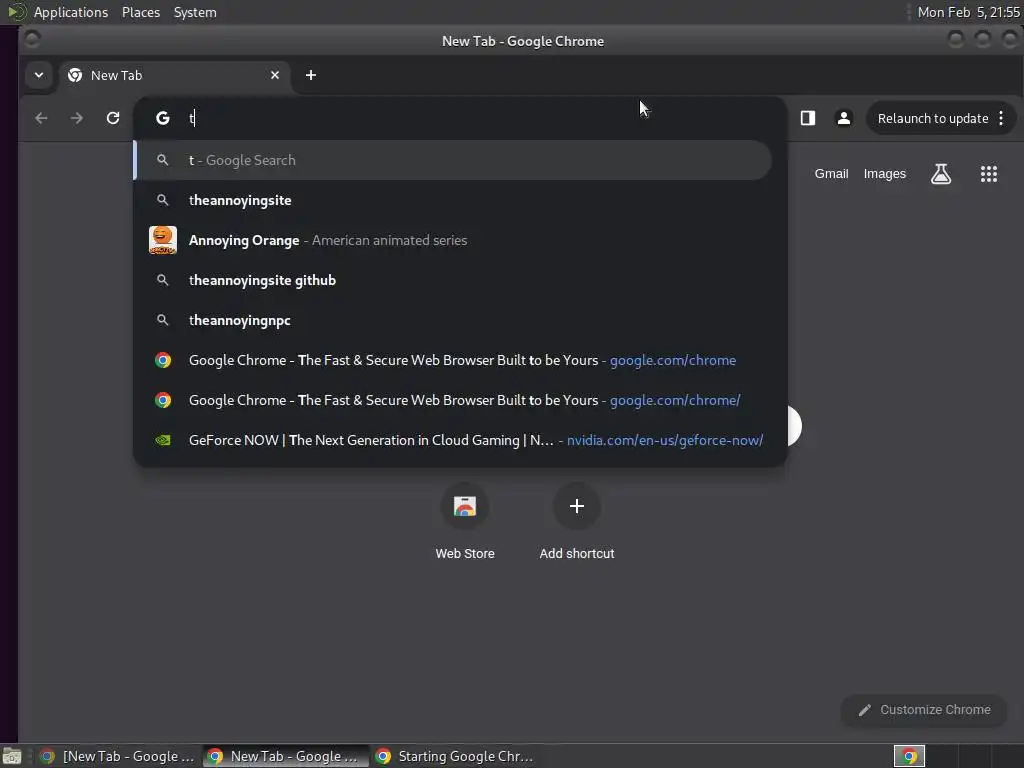Select the New Tab tab
Viewport: 1024px width, 768px height.
(174, 75)
